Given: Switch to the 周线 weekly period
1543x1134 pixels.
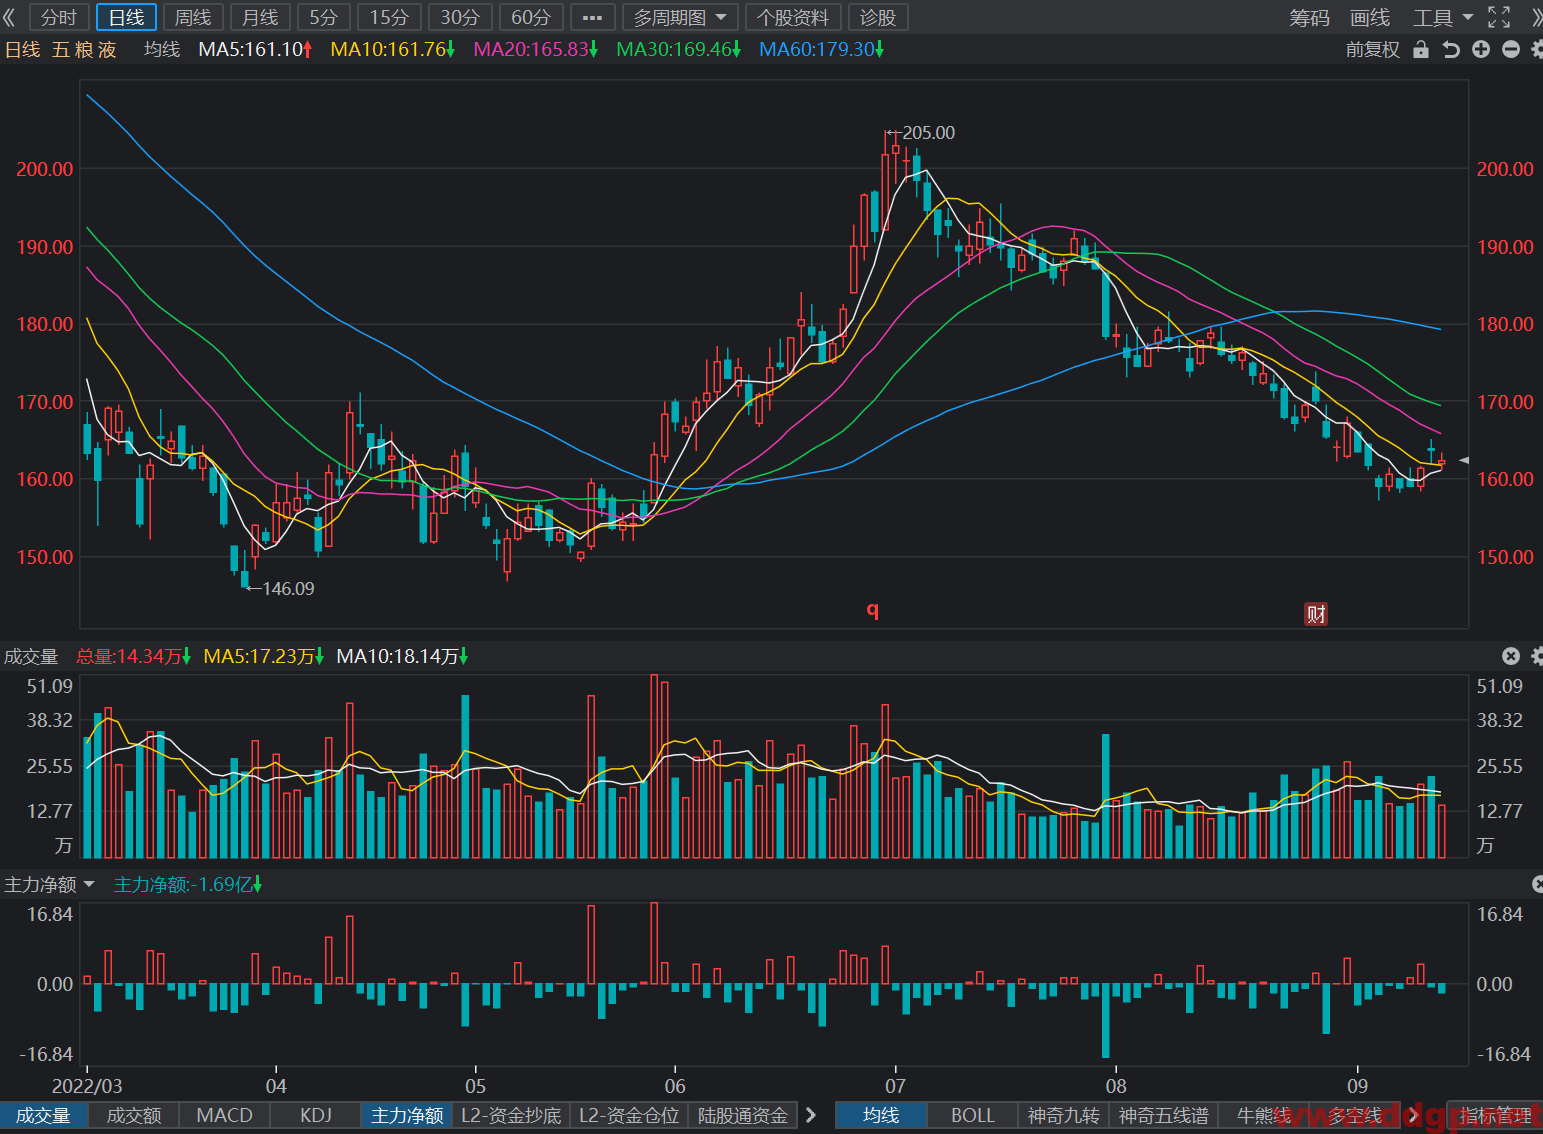Looking at the screenshot, I should 193,17.
